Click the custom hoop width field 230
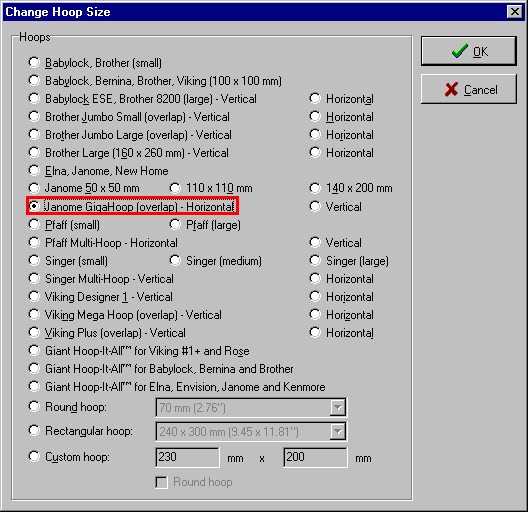 188,457
